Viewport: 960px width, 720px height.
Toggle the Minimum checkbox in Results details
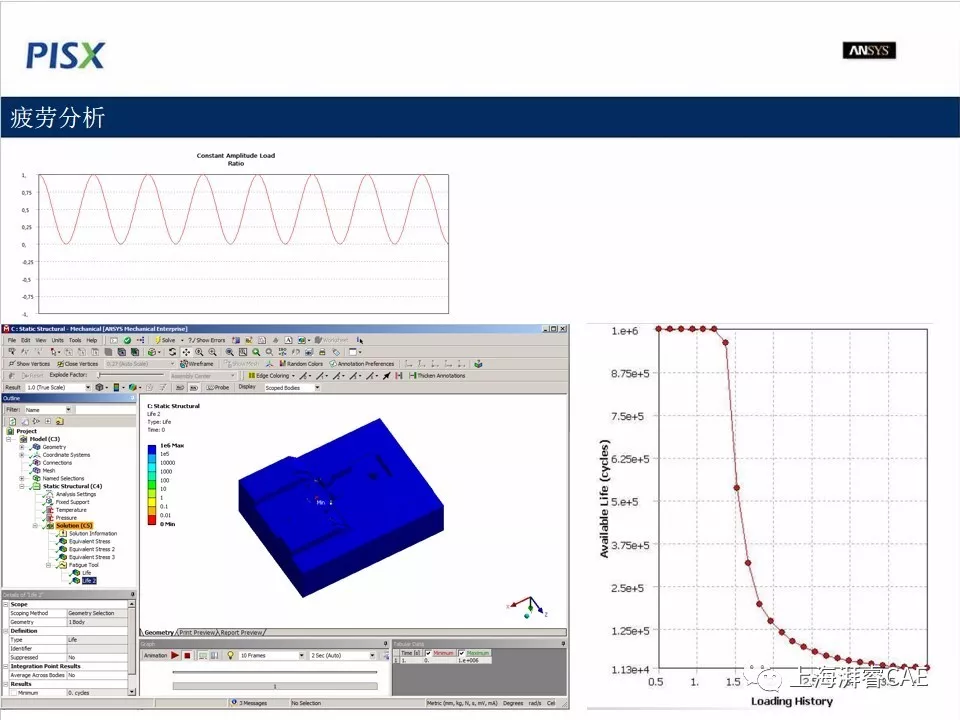point(13,692)
